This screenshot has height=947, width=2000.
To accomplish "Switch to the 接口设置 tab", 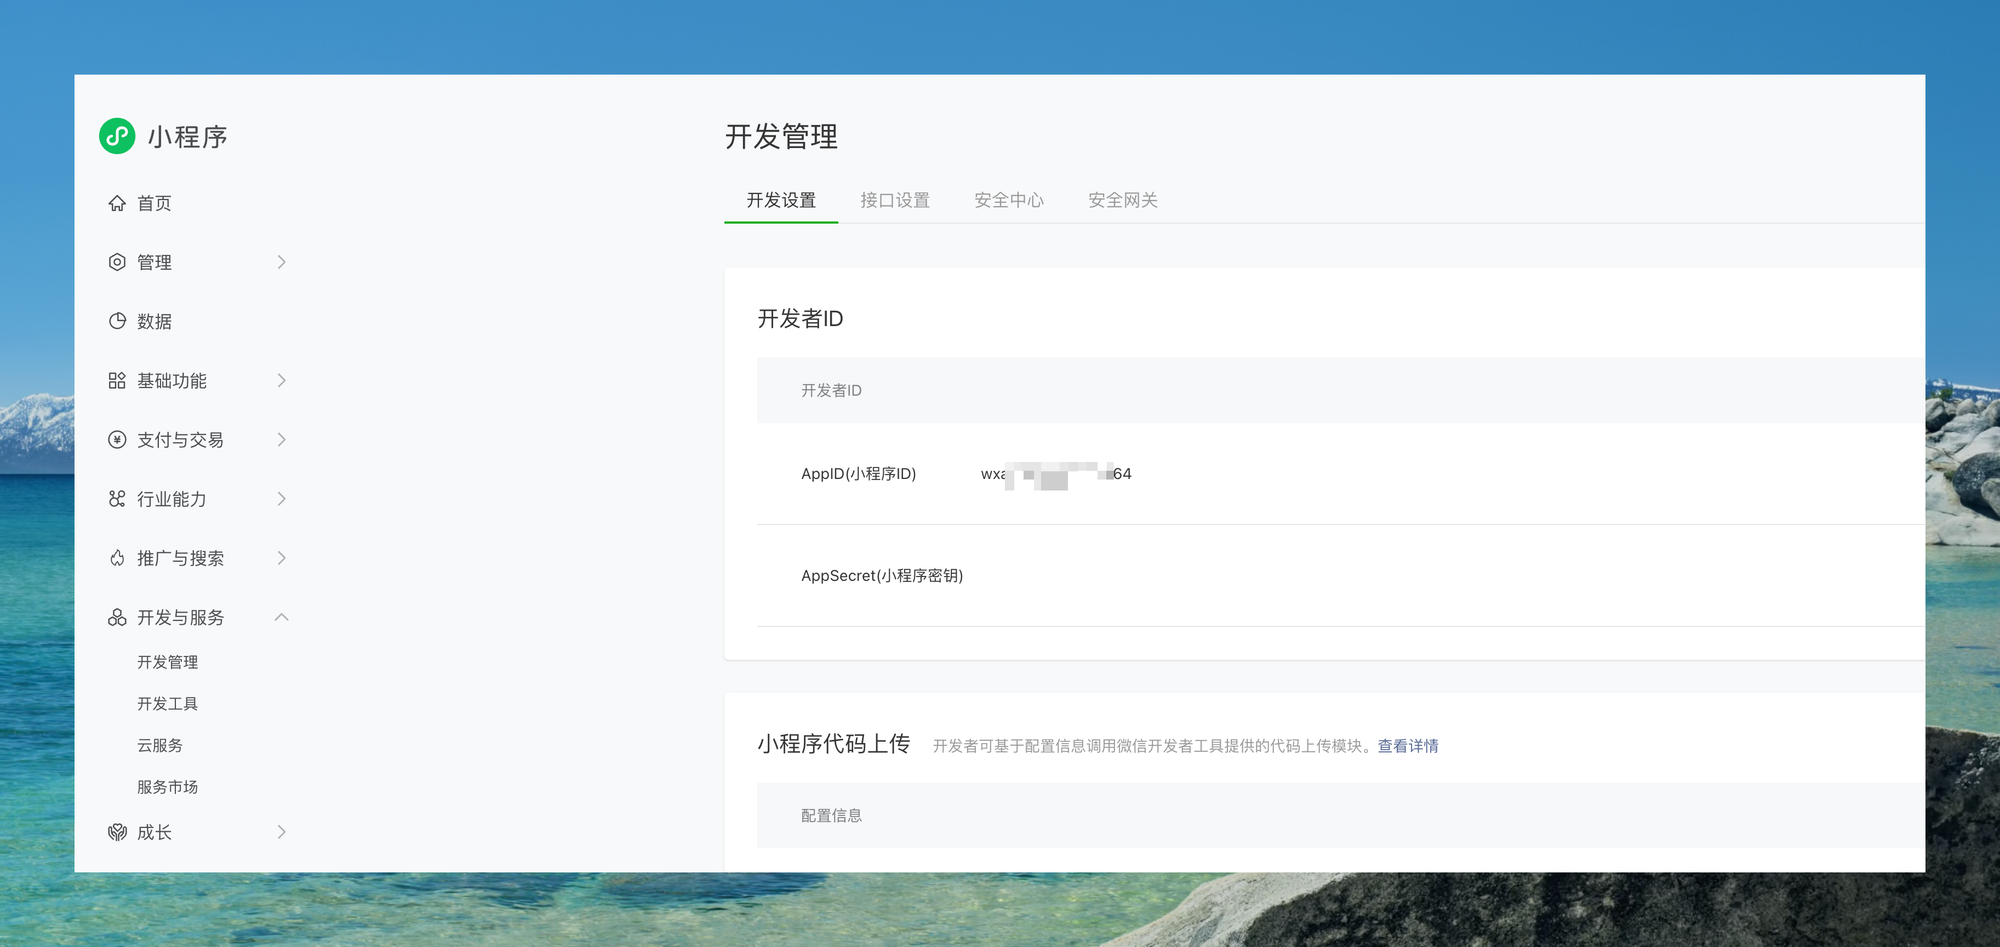I will 895,200.
